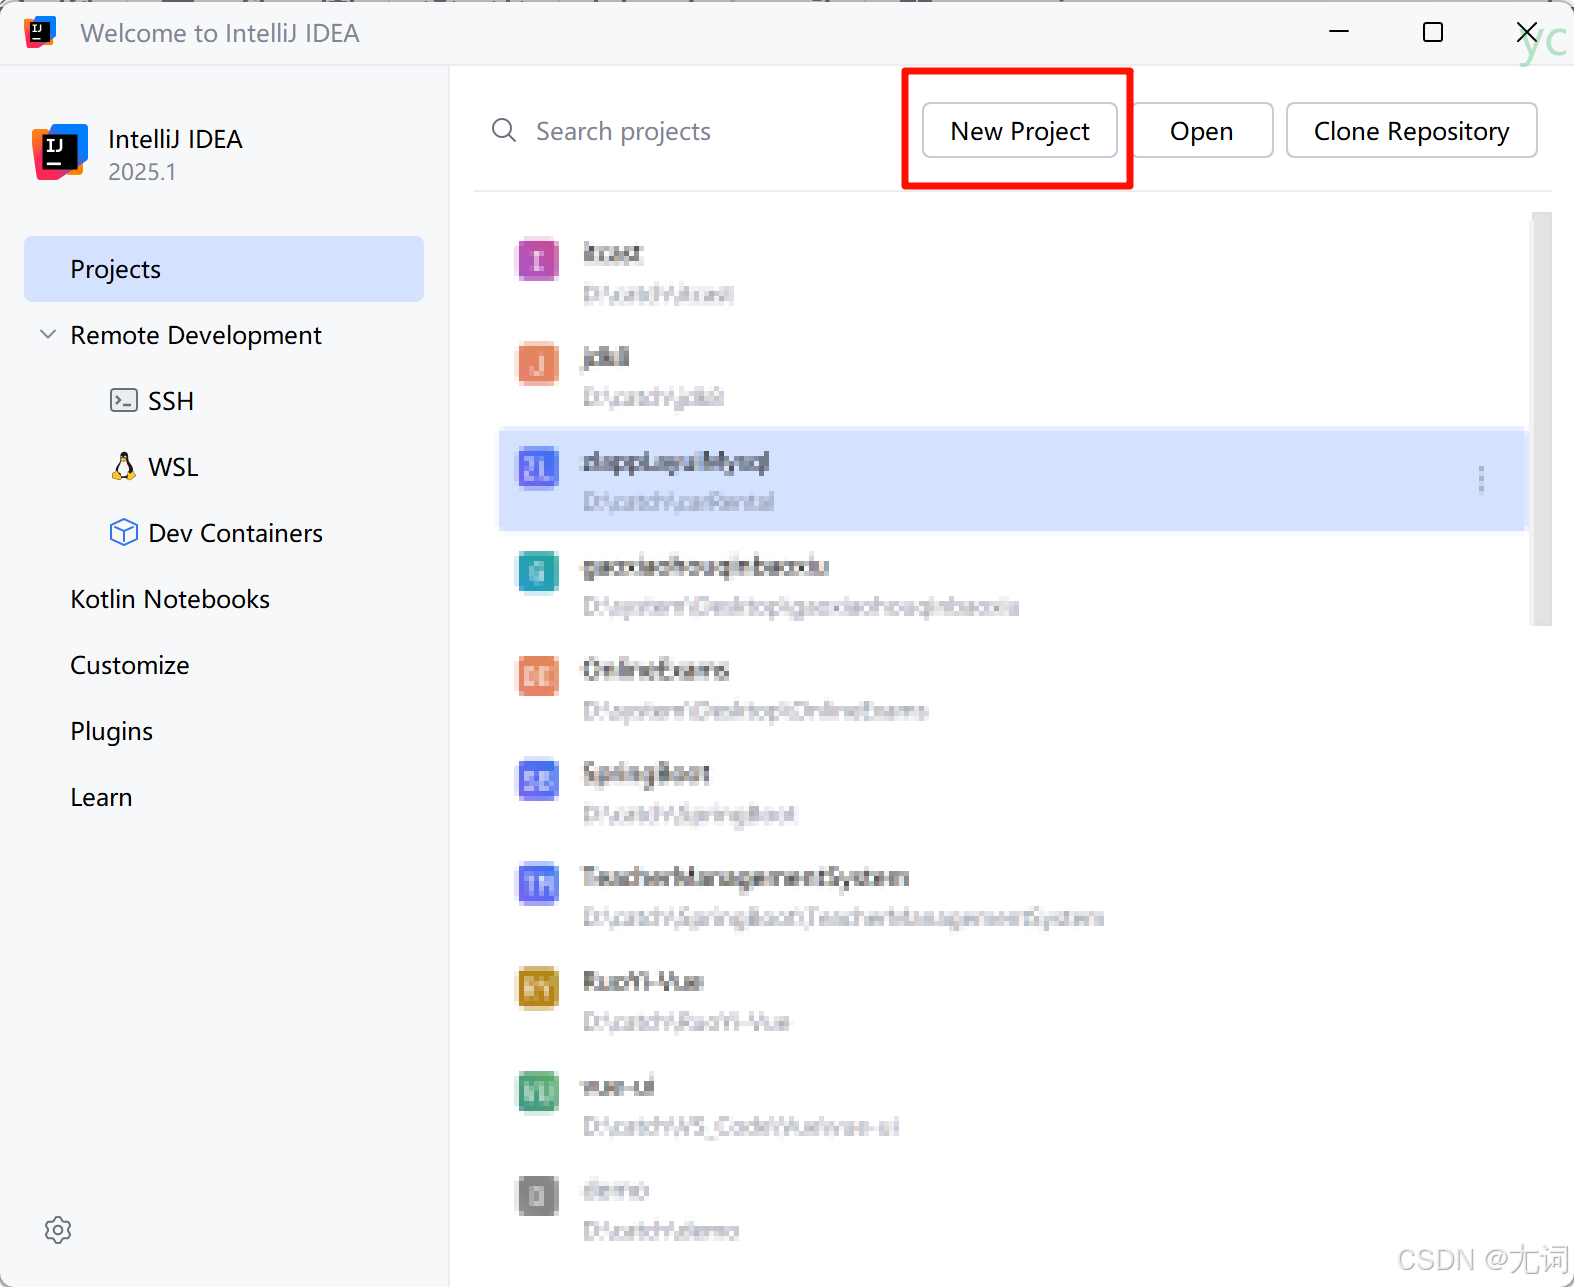
Task: Click the New Project button
Action: 1020,130
